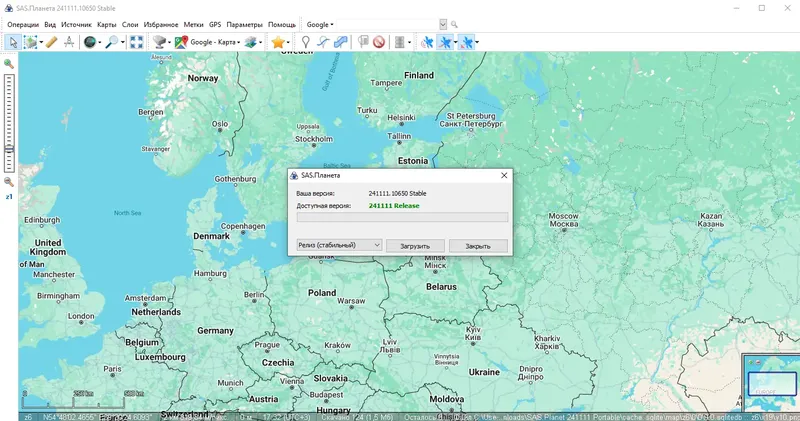The height and width of the screenshot is (421, 800).
Task: Activate the selection manager tool
Action: [x=31, y=42]
